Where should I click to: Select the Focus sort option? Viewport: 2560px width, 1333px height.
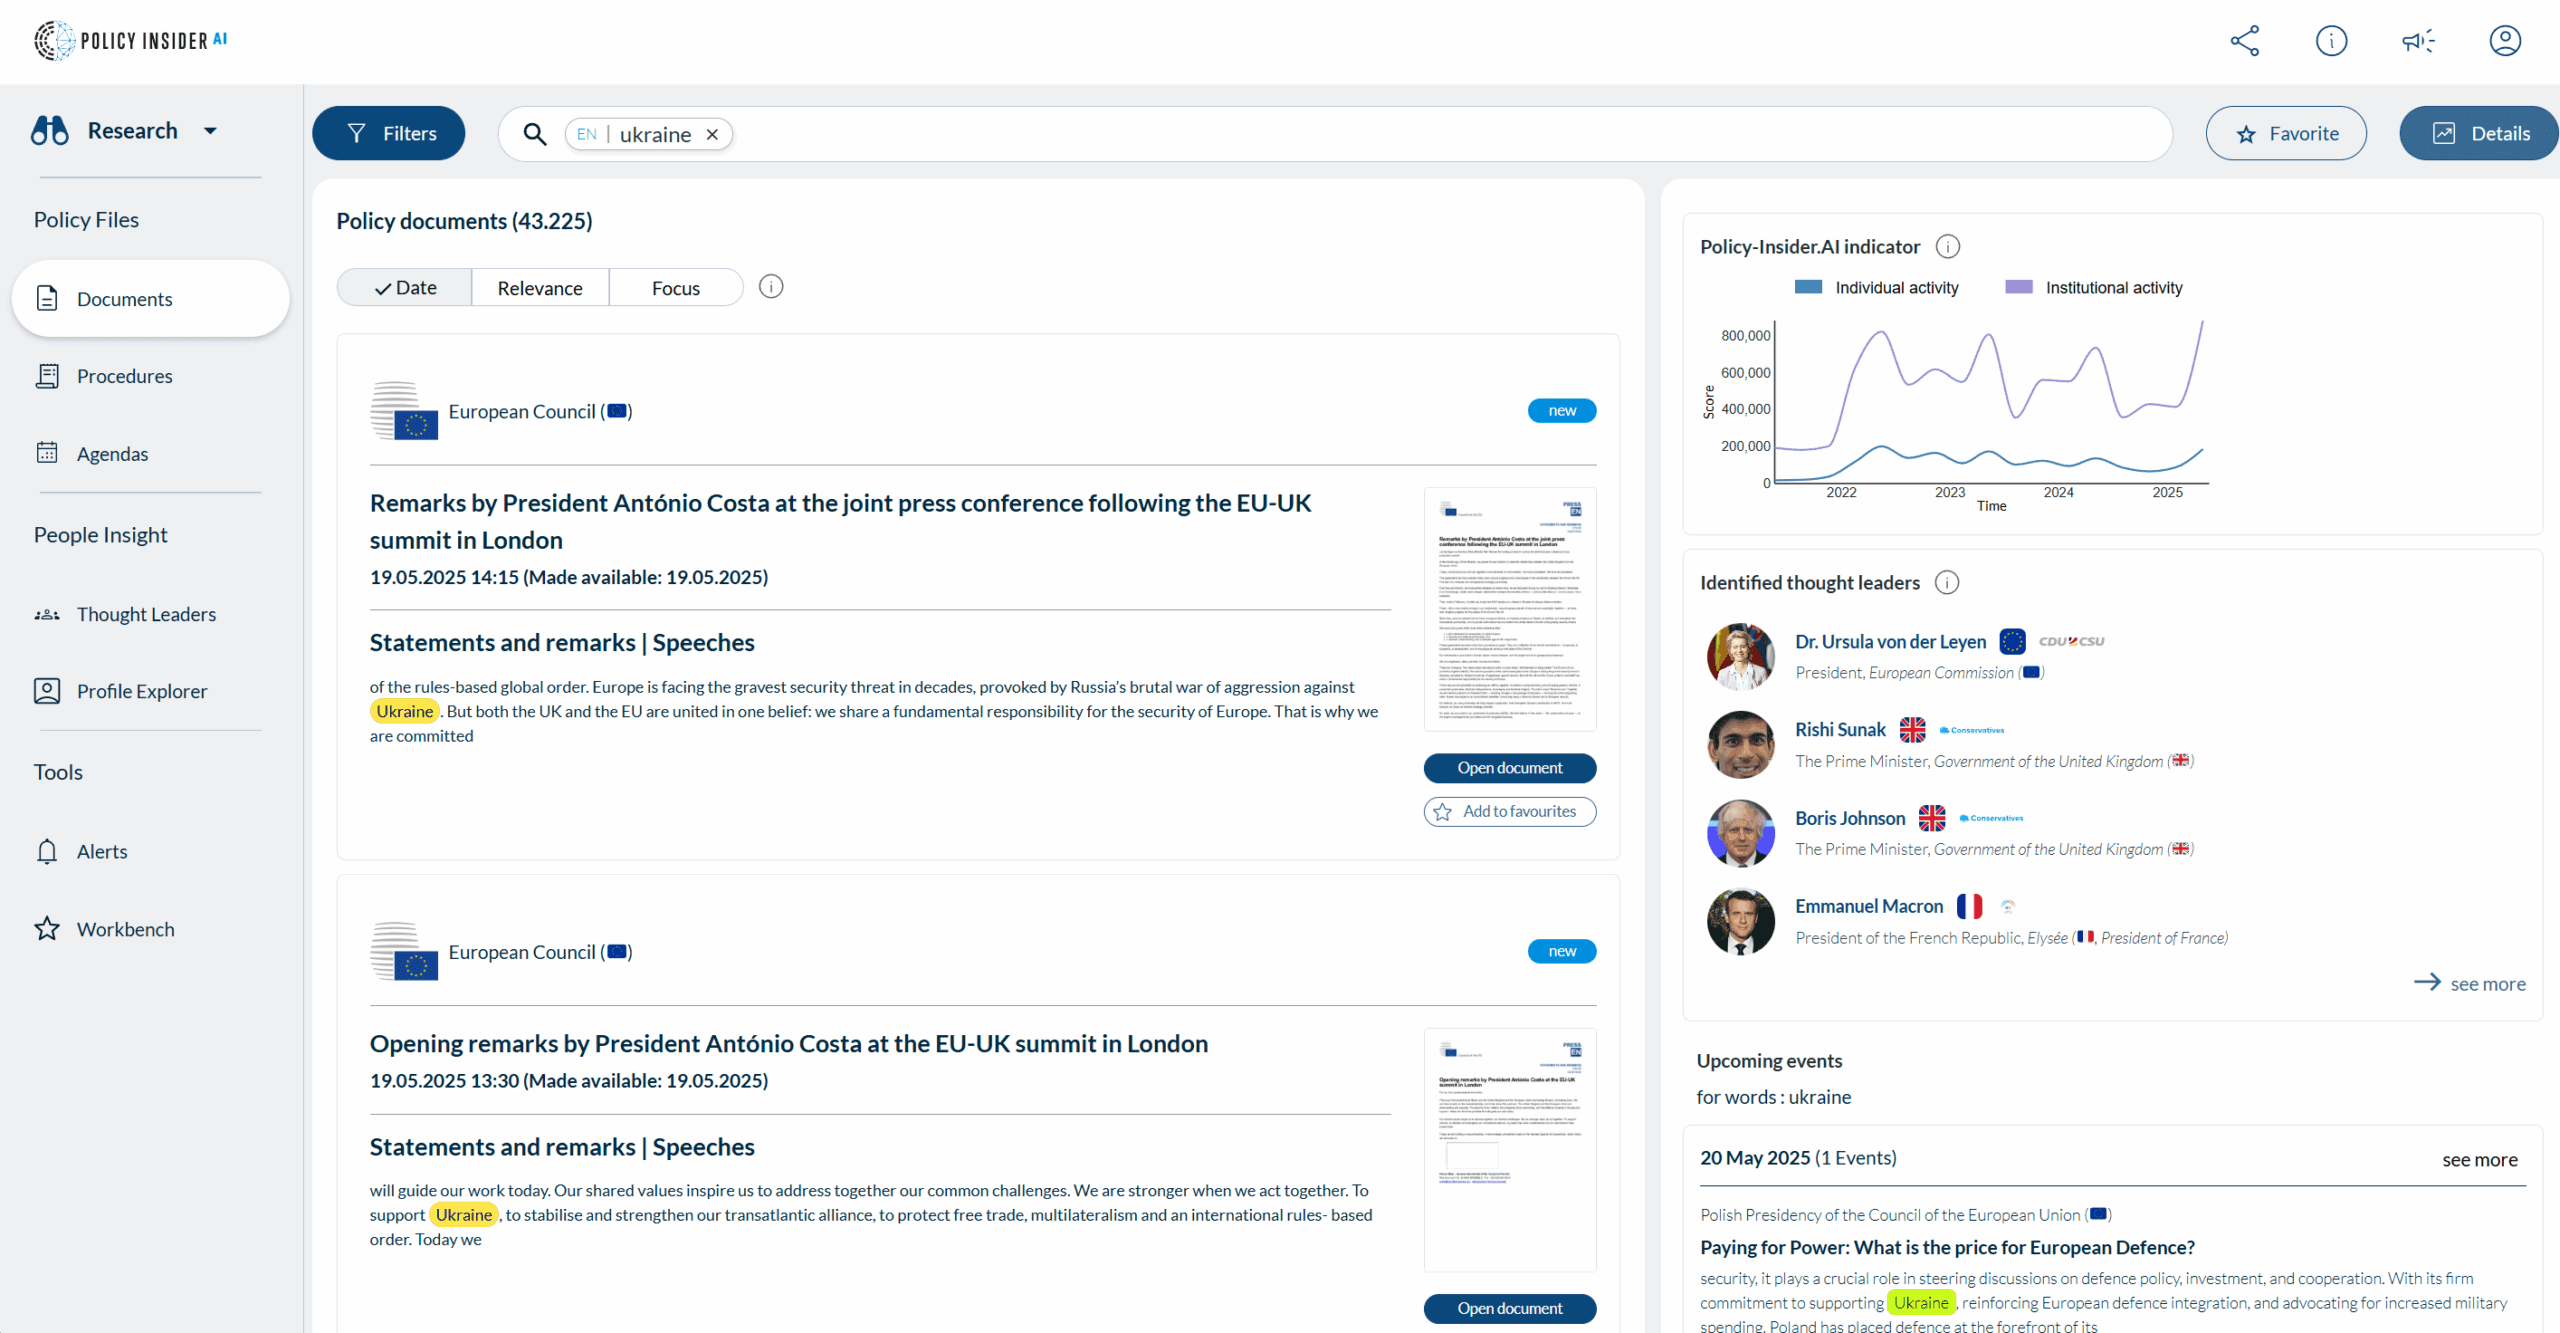(675, 288)
